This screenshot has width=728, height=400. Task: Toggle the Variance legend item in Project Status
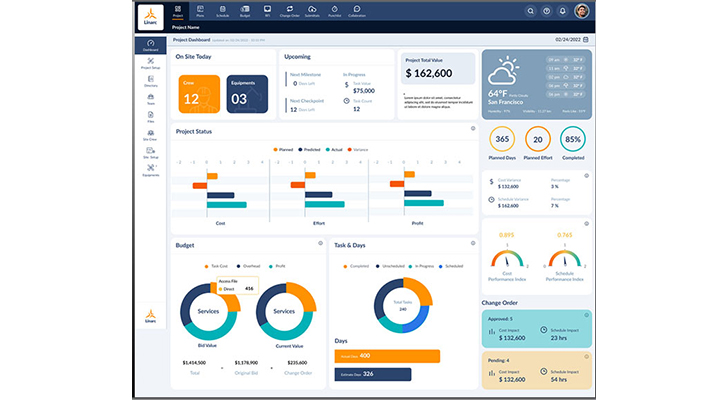click(x=358, y=149)
